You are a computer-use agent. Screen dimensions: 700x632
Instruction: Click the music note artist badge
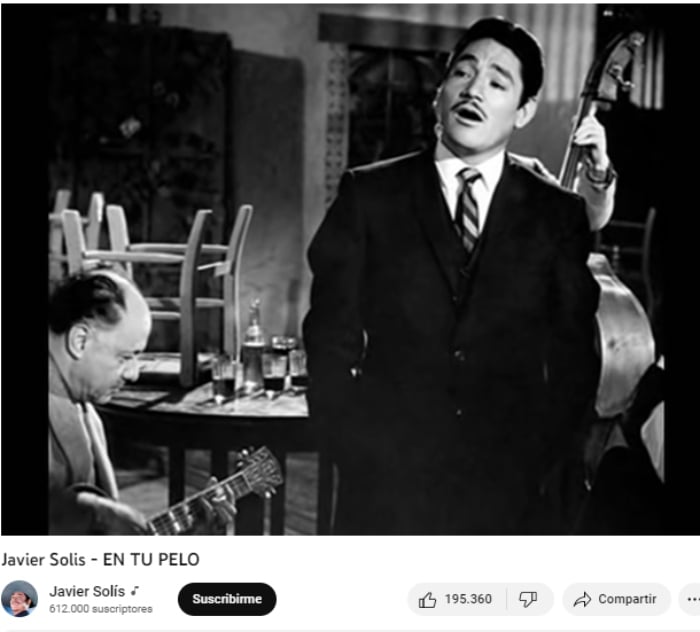[x=134, y=591]
